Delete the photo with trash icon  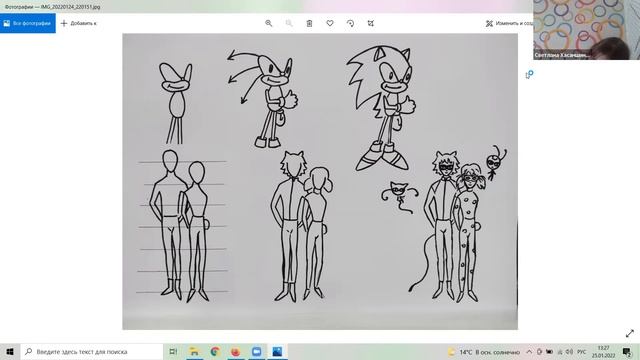tap(309, 23)
